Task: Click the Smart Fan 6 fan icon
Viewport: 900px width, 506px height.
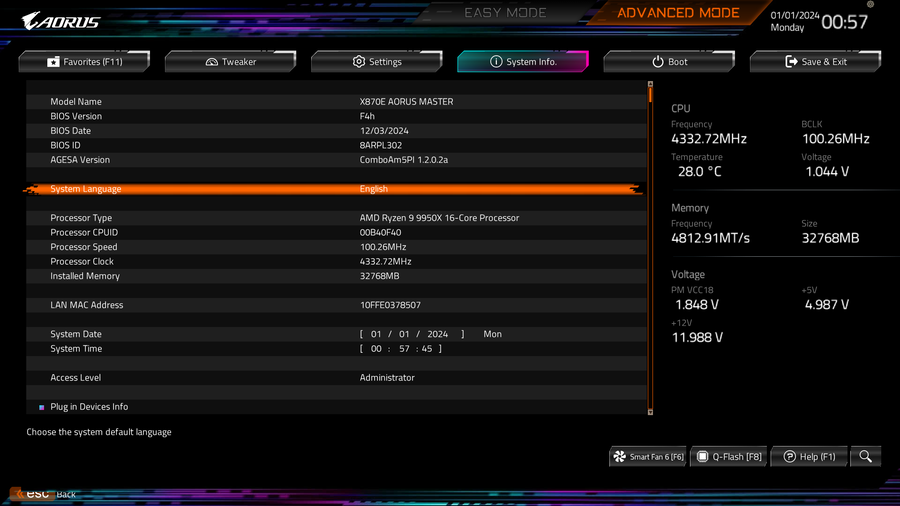Action: coord(620,457)
